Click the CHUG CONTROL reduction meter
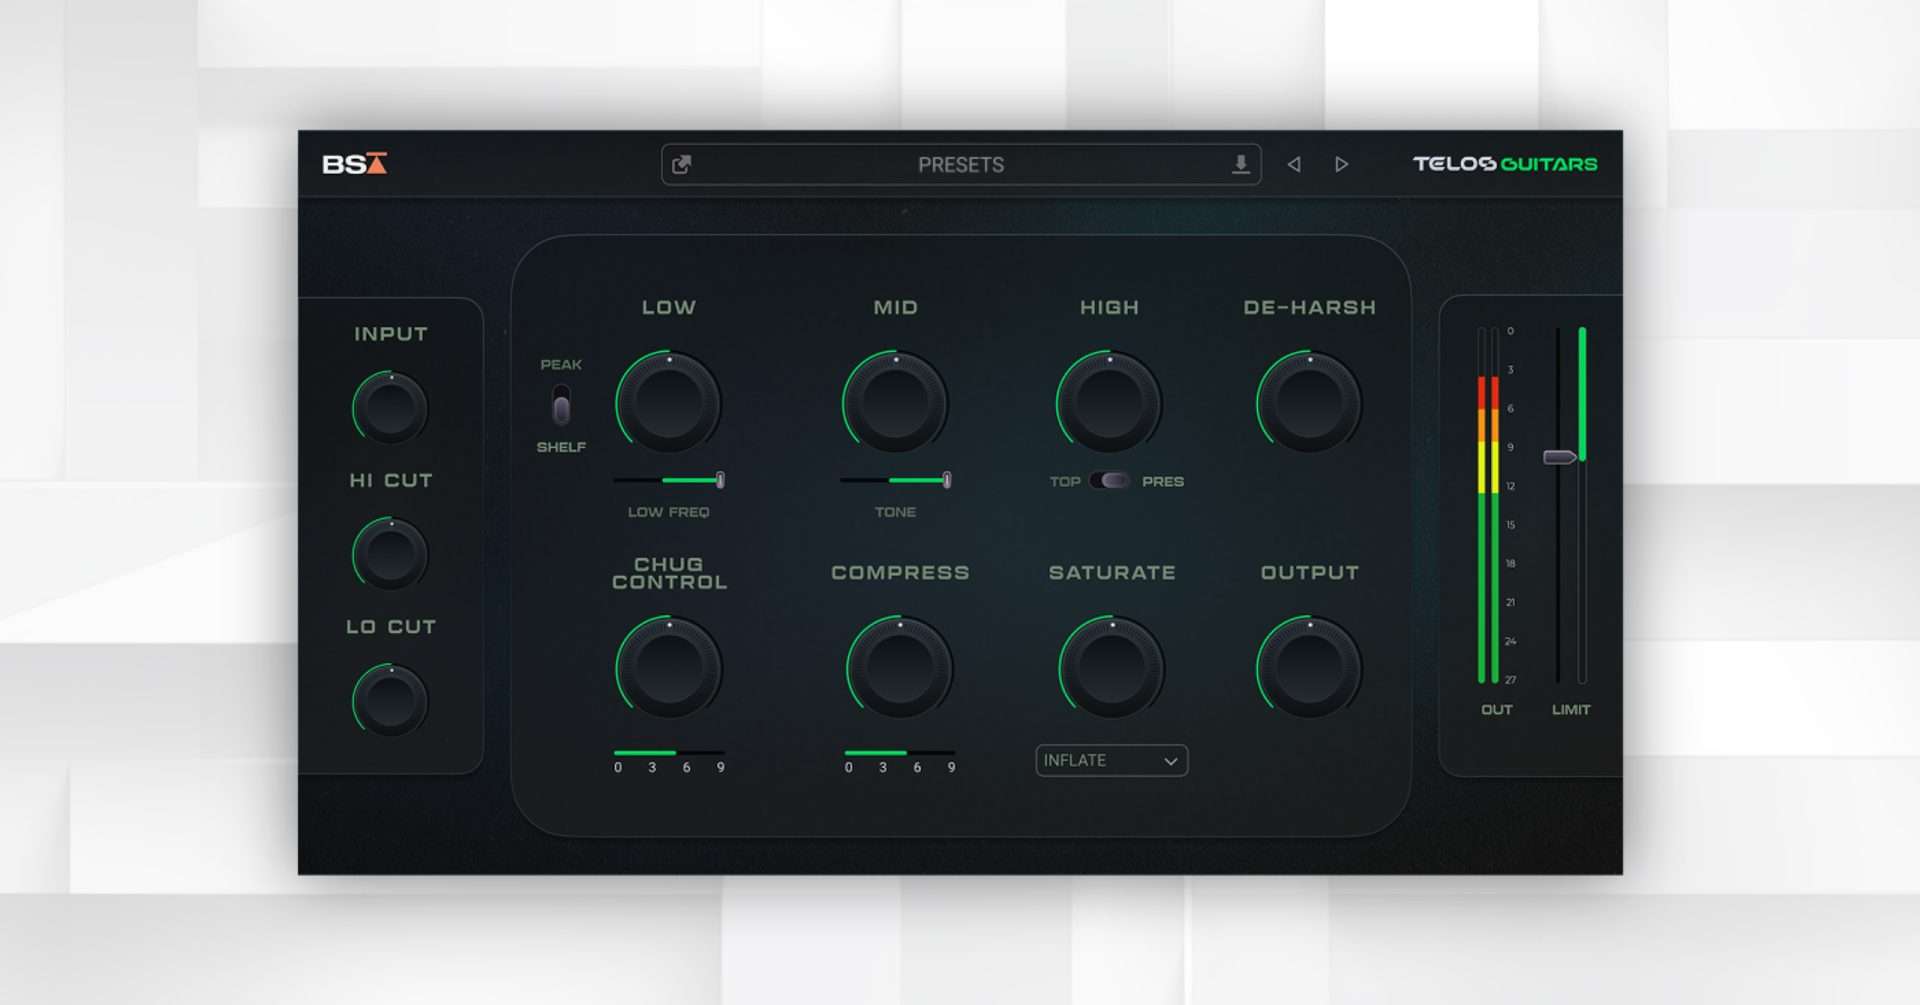Screen dimensions: 1920x1005 point(669,752)
